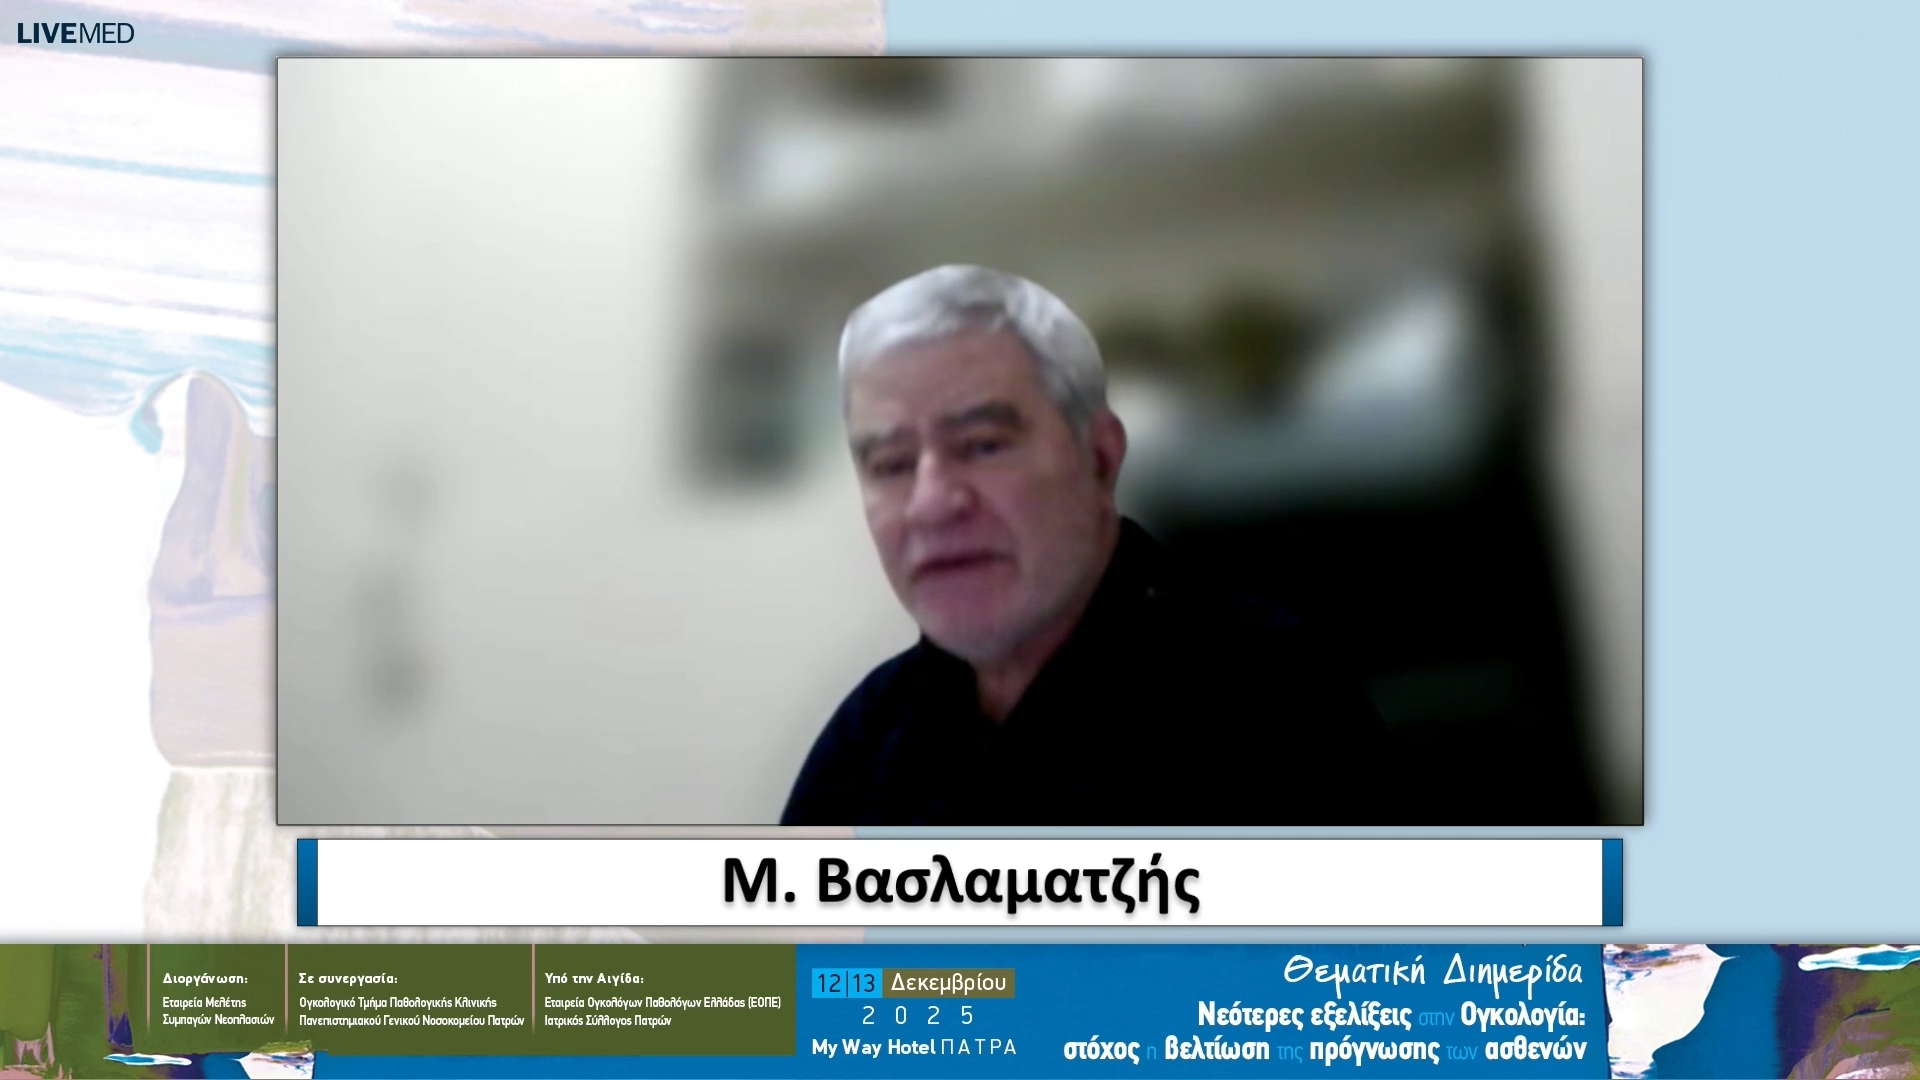Click the Σε συνεργασία heading
The image size is (1920, 1080).
(x=348, y=979)
